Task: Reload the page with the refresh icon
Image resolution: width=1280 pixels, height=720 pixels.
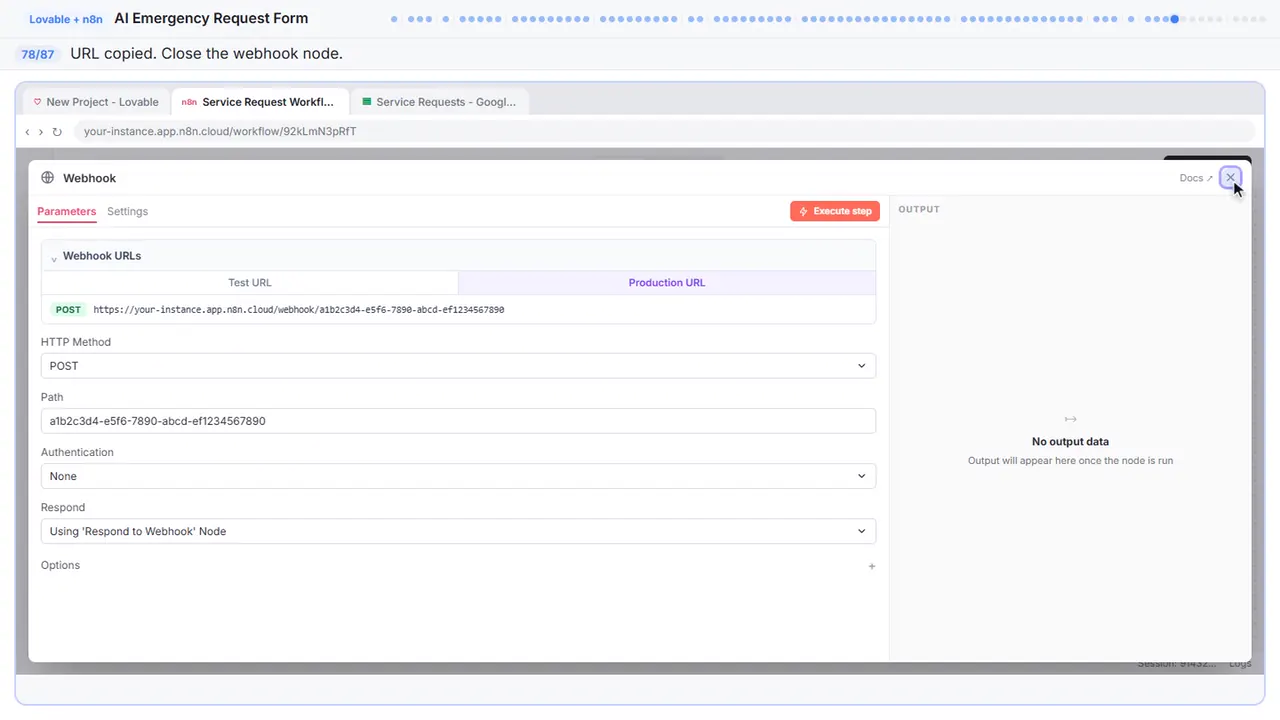Action: click(57, 132)
